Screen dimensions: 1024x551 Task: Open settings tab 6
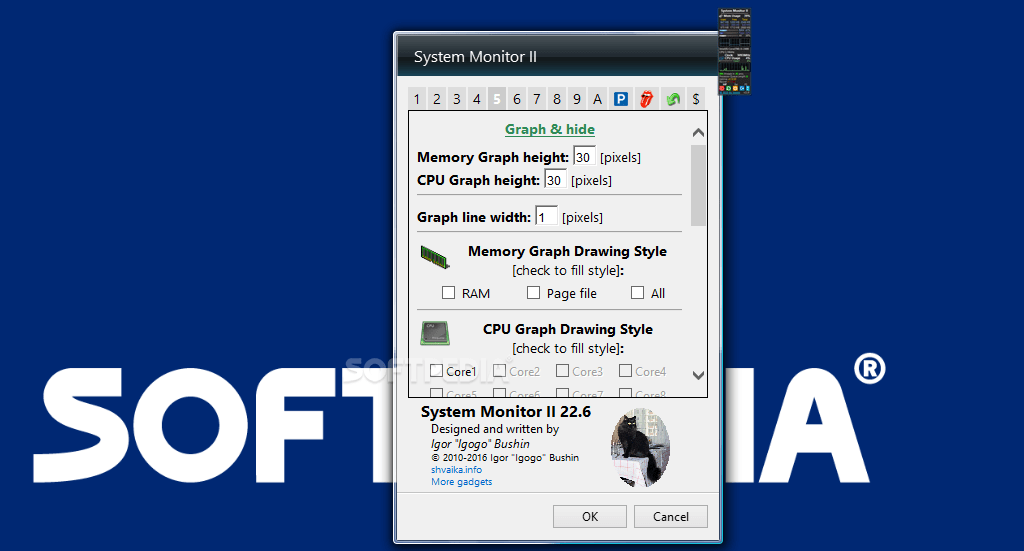pos(517,99)
